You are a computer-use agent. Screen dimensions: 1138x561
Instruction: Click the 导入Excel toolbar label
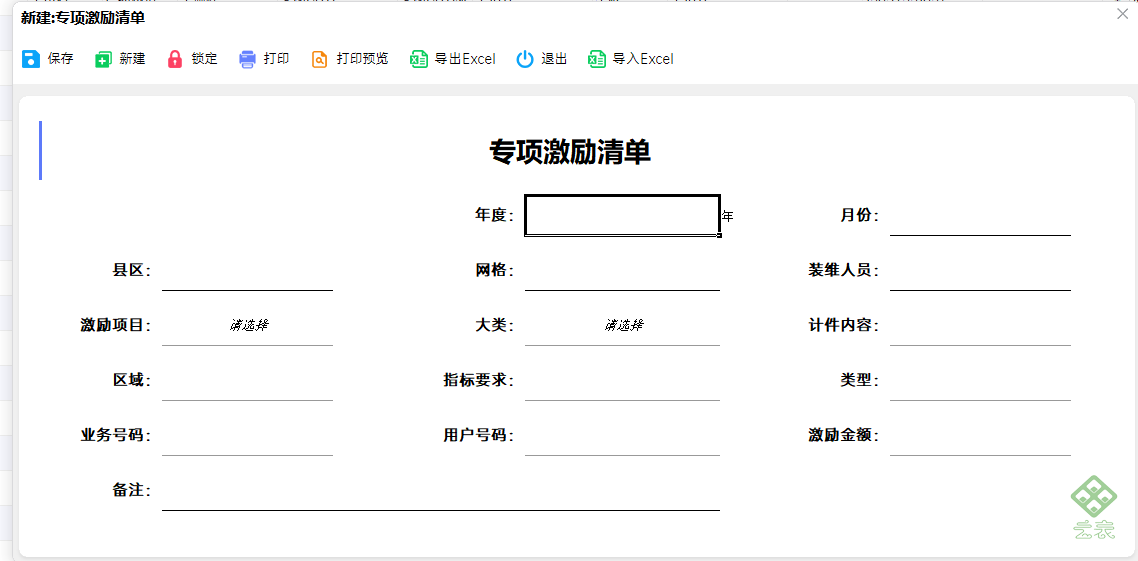point(643,59)
